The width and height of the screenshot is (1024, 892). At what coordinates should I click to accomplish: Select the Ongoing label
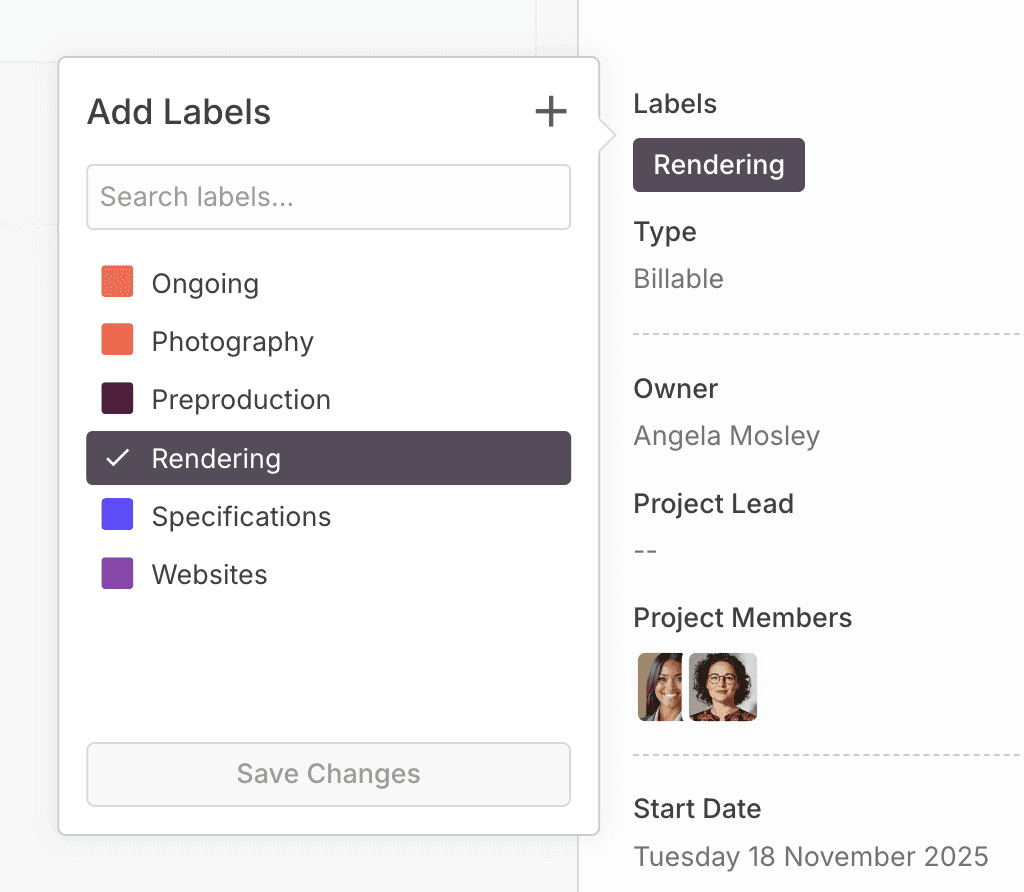pos(205,284)
